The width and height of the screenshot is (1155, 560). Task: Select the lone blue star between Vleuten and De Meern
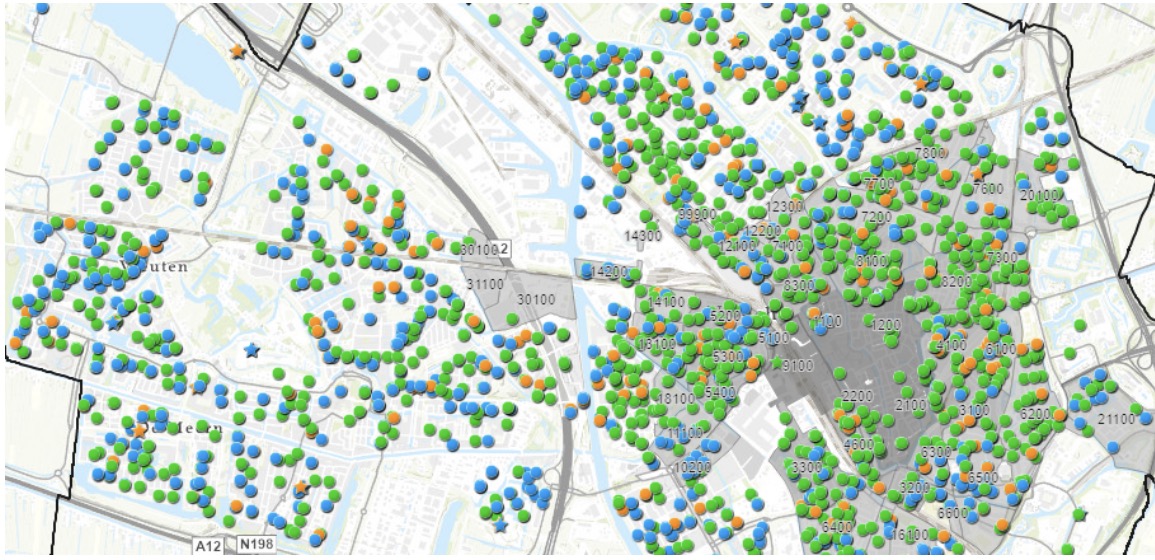point(252,350)
